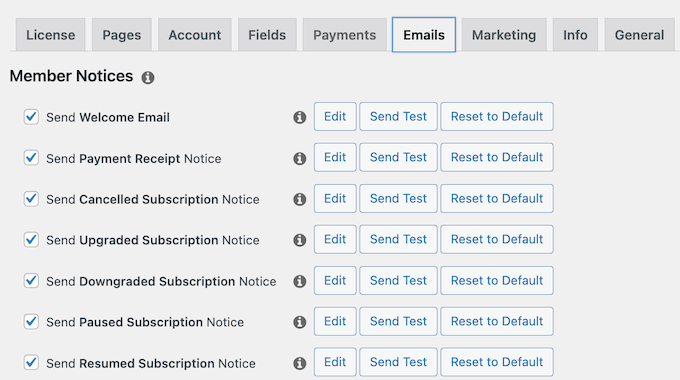Viewport: 680px width, 380px height.
Task: Show info icon for Paused Subscription Notice
Action: 300,322
